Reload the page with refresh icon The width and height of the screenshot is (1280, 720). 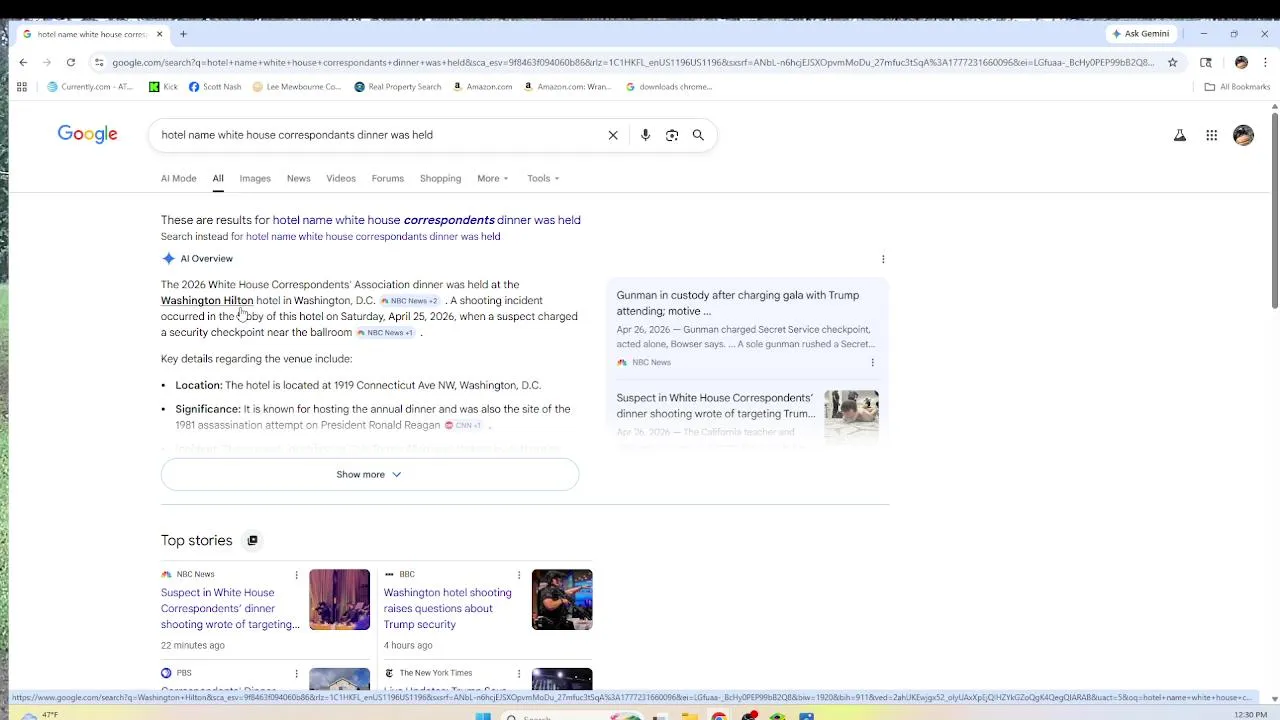[71, 62]
